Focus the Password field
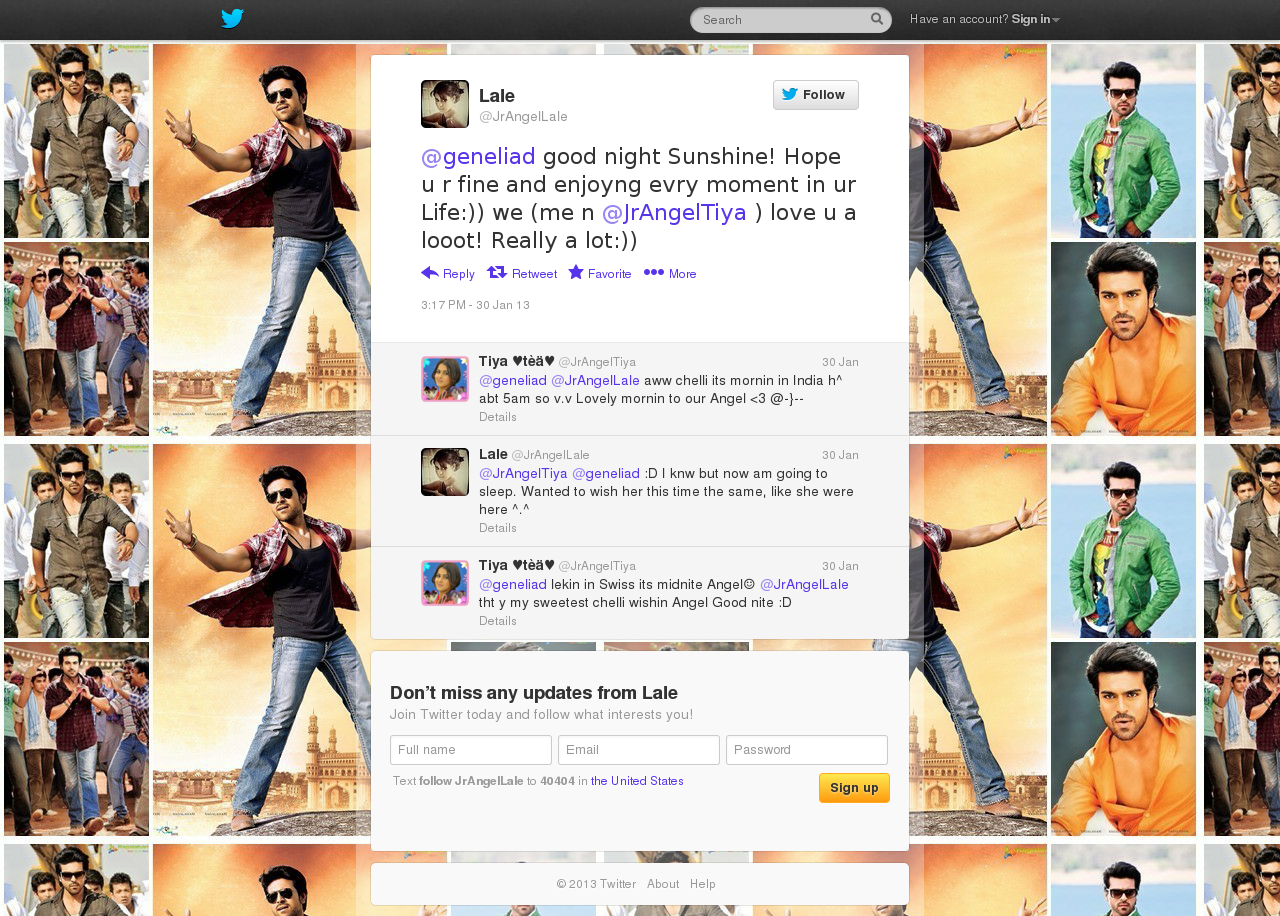1280x916 pixels. click(x=807, y=750)
